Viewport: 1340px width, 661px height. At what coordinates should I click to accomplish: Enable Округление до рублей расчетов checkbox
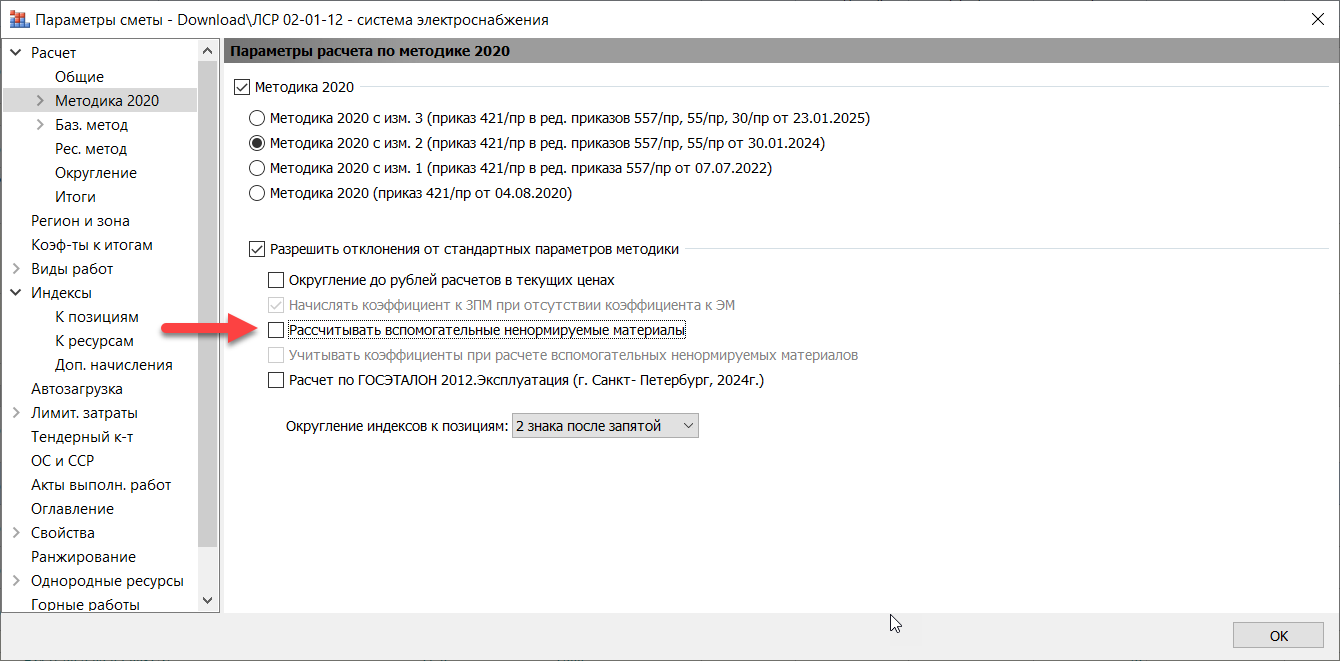pyautogui.click(x=277, y=280)
